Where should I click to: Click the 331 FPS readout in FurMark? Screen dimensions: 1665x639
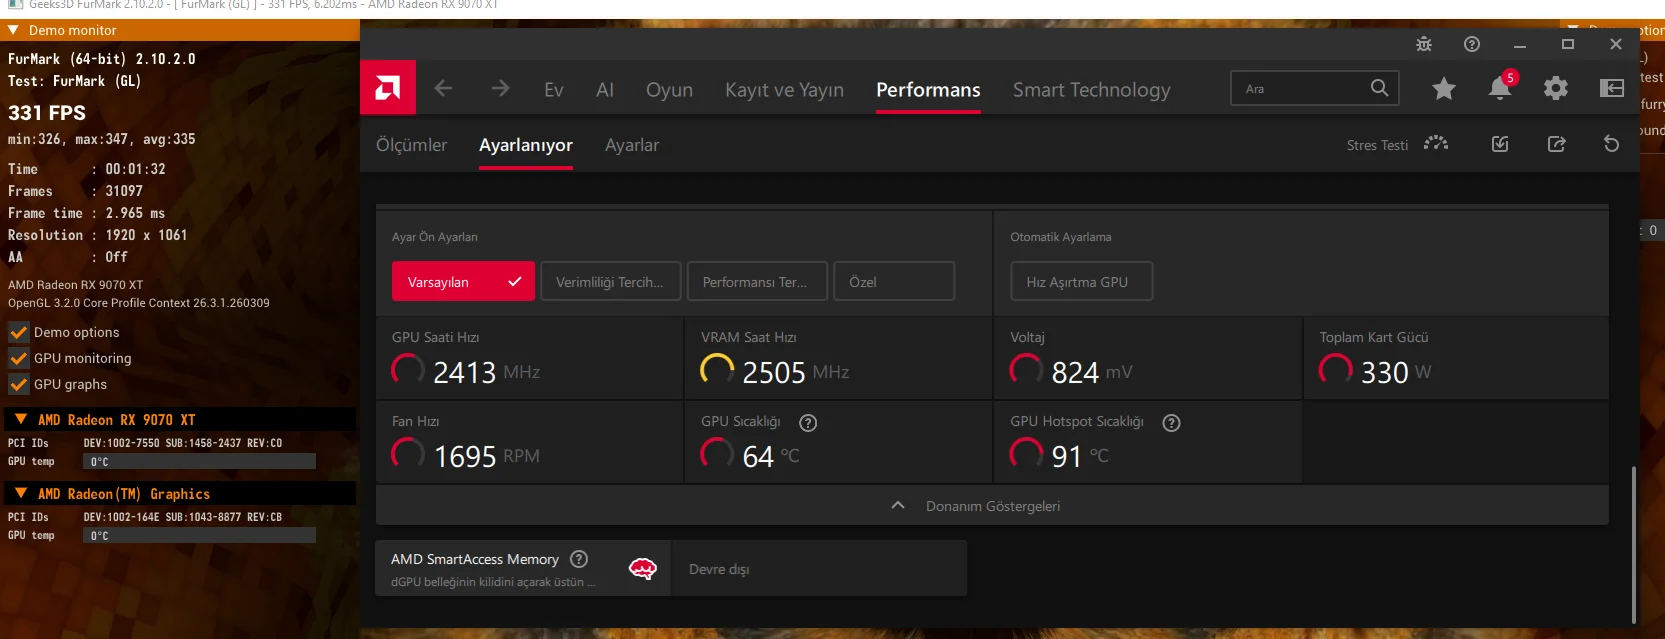47,113
